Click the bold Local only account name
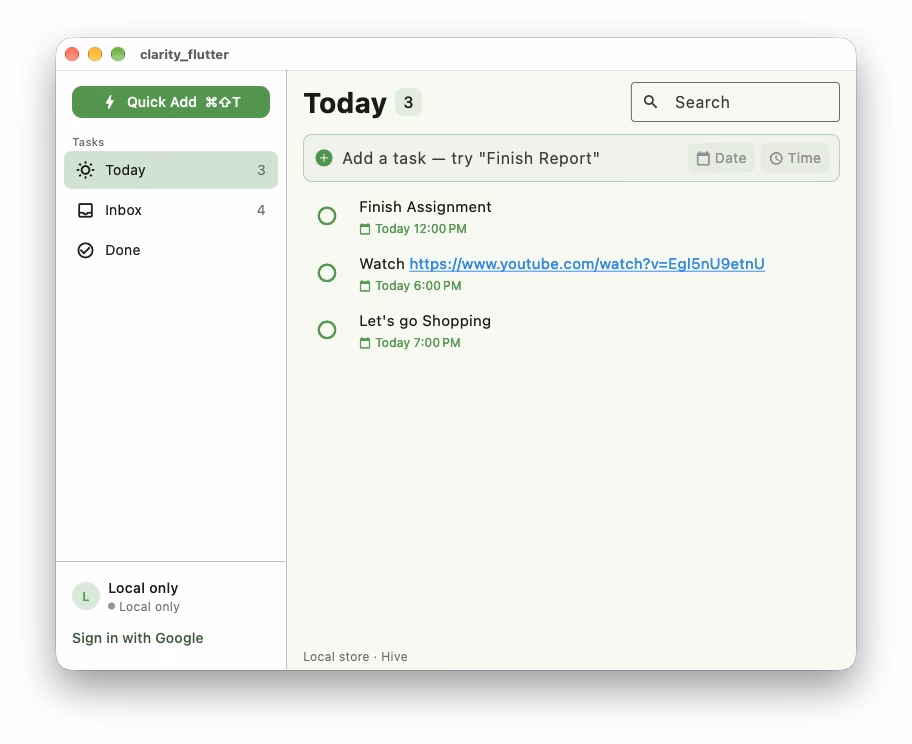912x744 pixels. [143, 588]
